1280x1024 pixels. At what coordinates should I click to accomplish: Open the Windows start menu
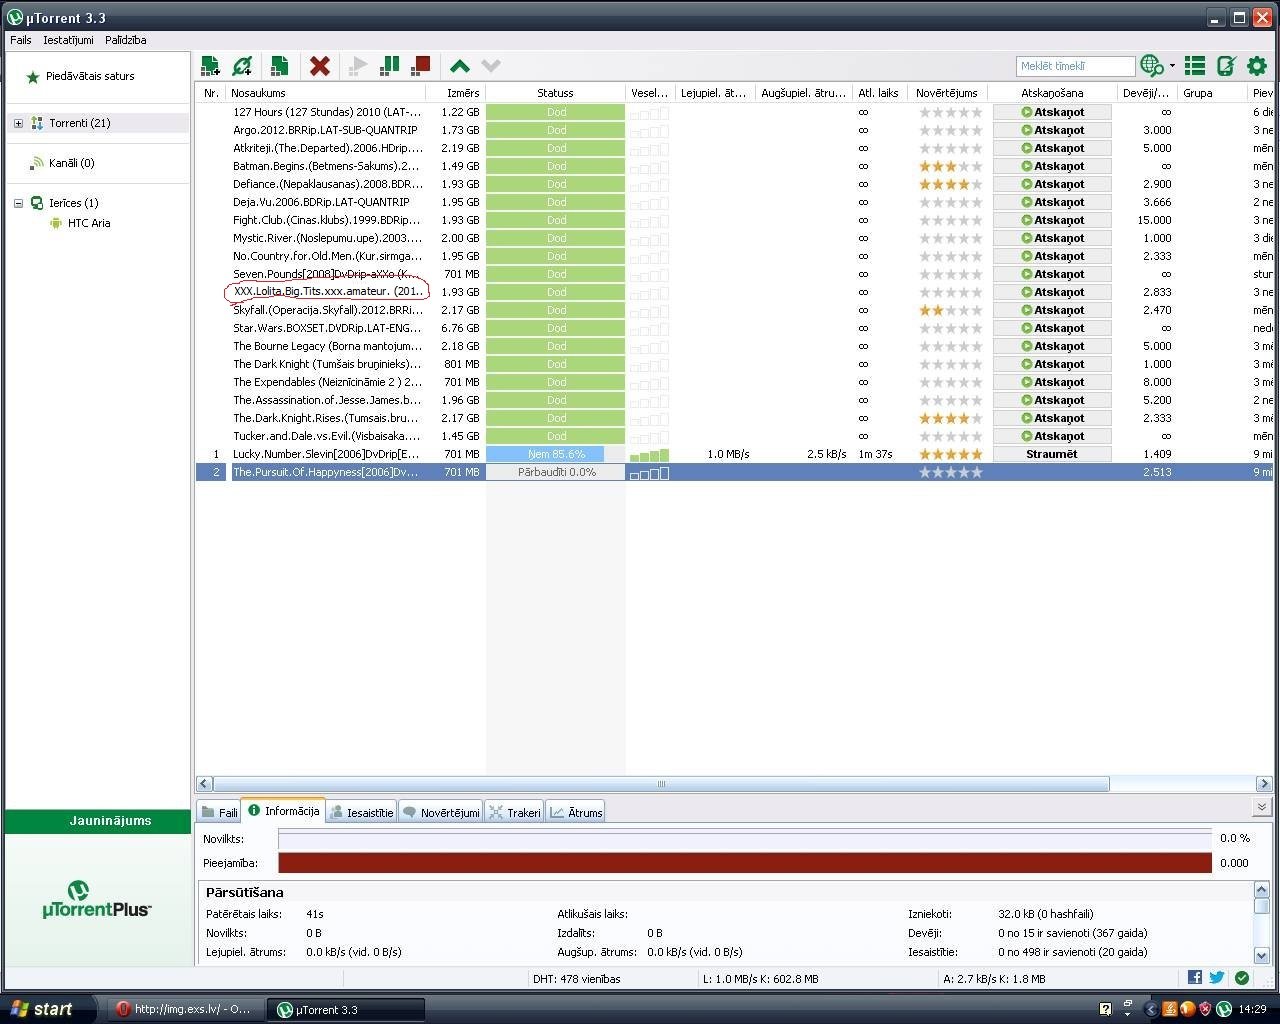tap(49, 1009)
